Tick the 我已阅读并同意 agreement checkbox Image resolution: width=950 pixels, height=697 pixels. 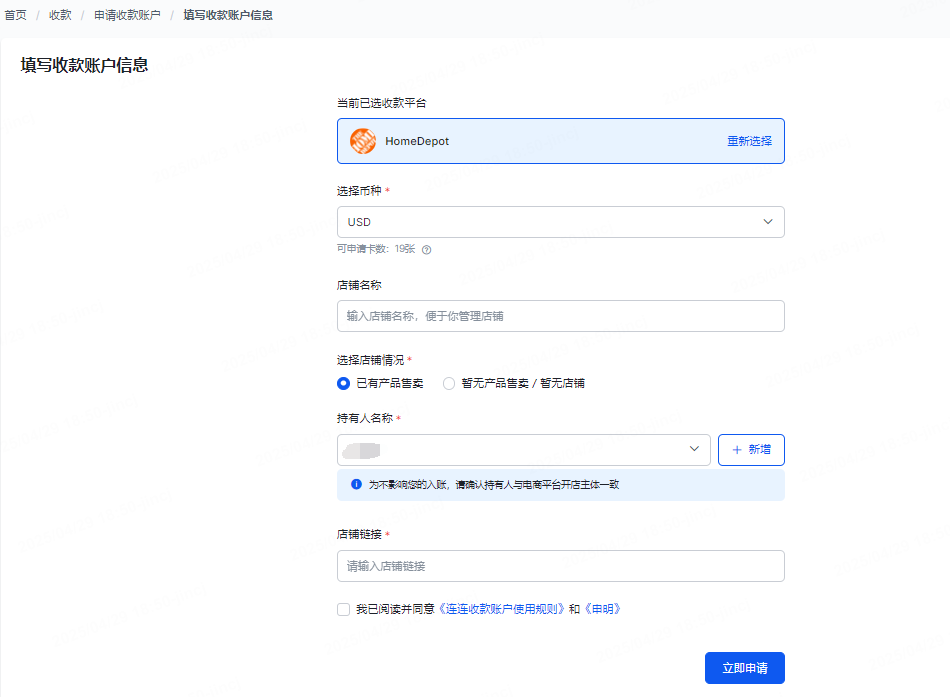point(344,609)
